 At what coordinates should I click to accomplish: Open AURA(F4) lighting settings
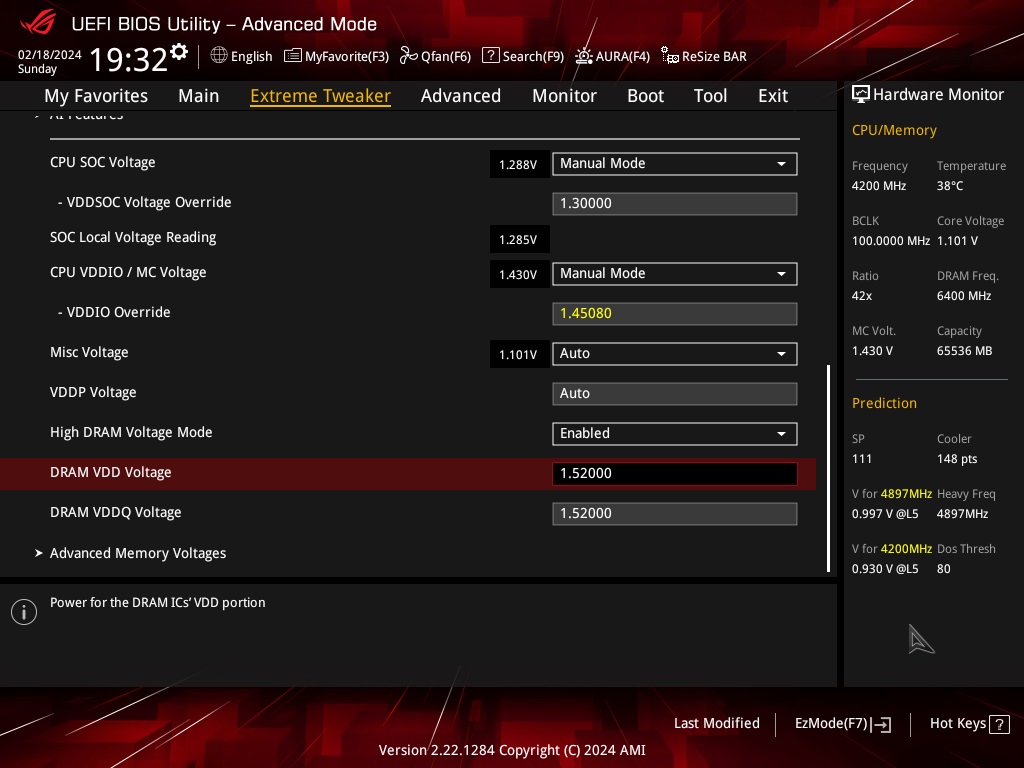(612, 56)
